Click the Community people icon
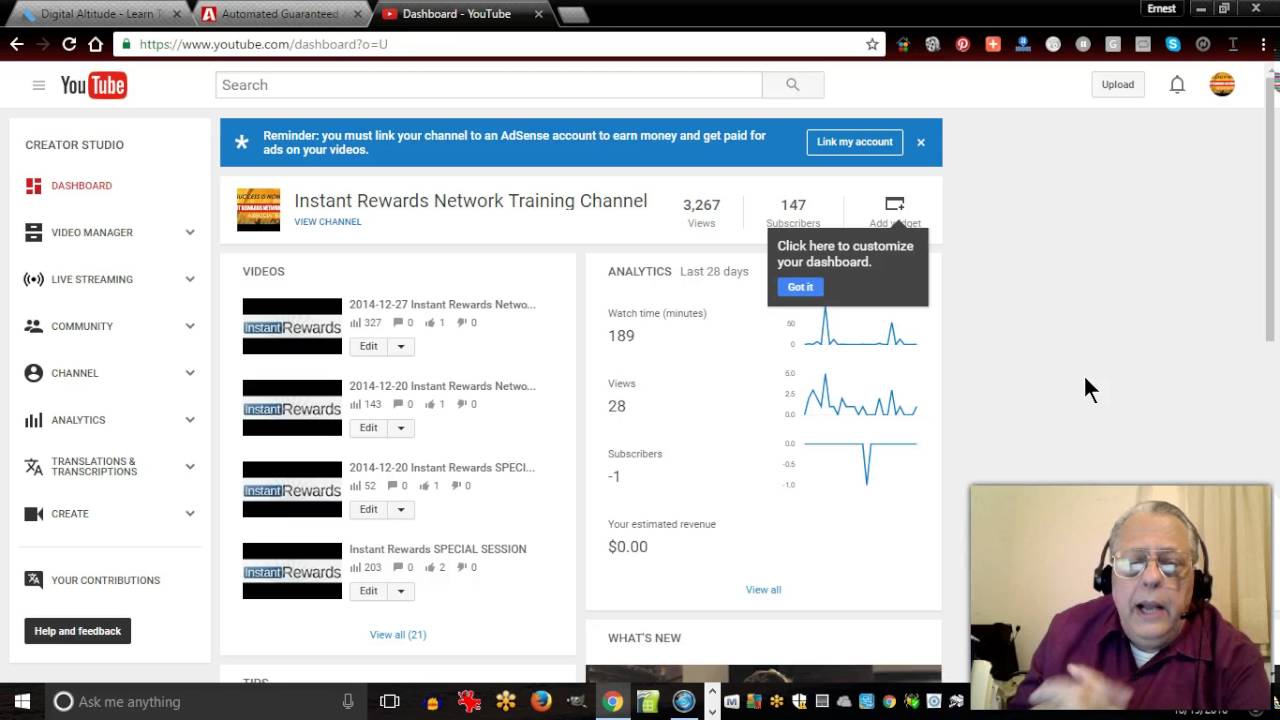 [34, 326]
